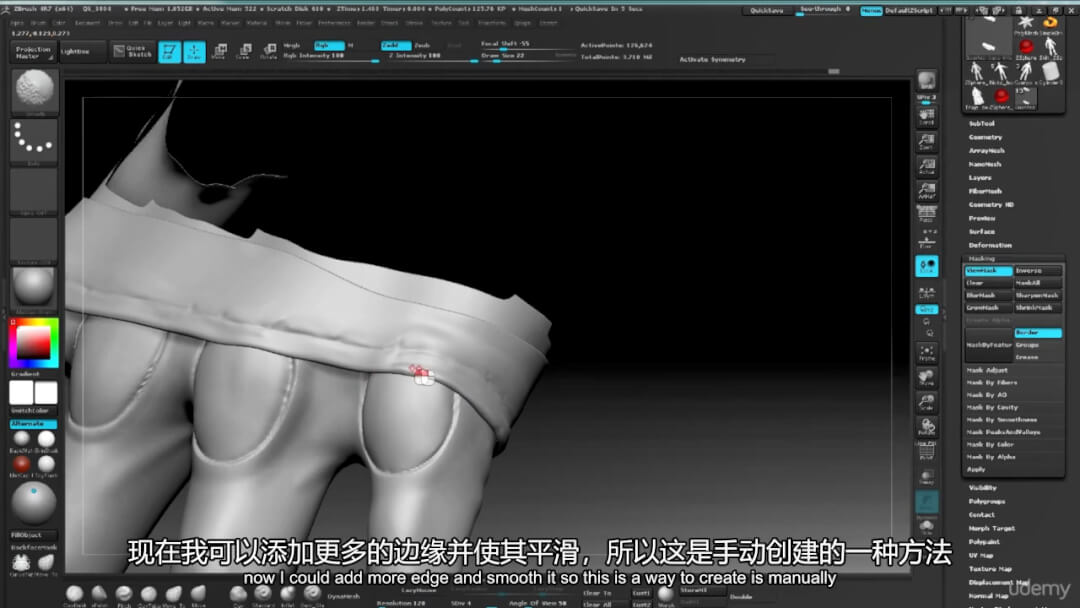This screenshot has height=608, width=1080.
Task: Toggle the Alternate color button
Action: pos(34,424)
